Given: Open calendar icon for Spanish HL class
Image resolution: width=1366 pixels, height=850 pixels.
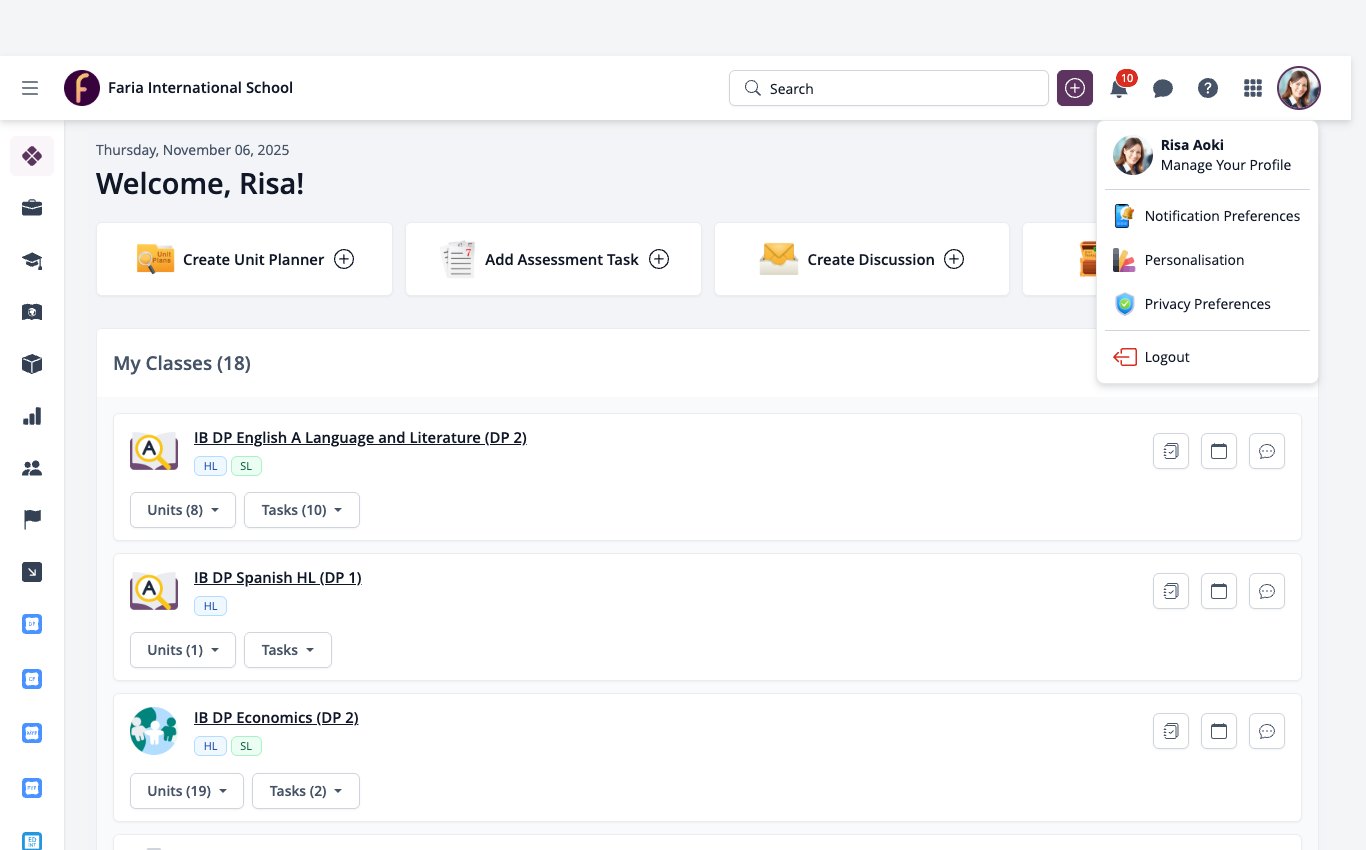Looking at the screenshot, I should (x=1218, y=591).
